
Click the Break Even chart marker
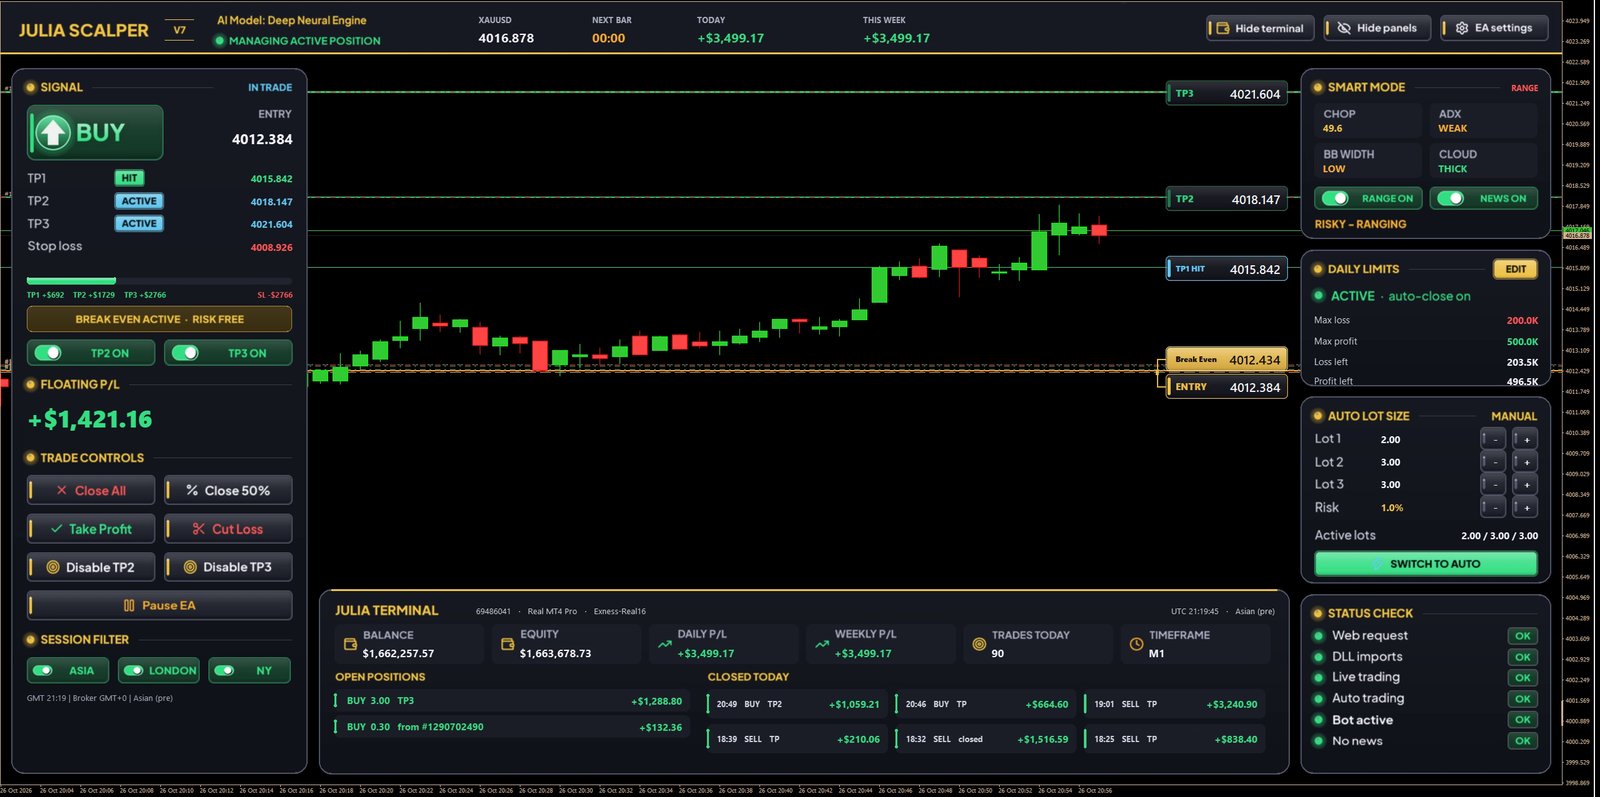point(1226,360)
